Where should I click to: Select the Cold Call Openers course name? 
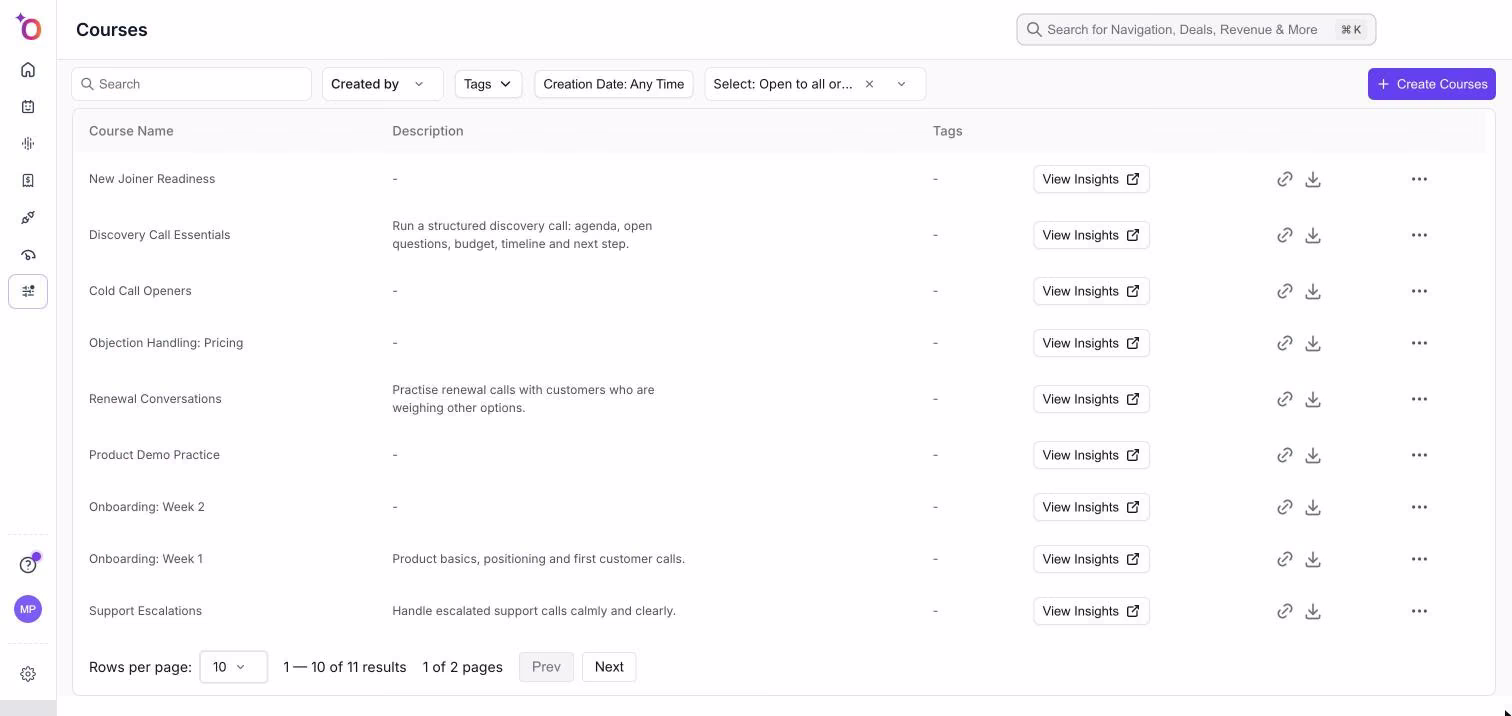click(140, 291)
